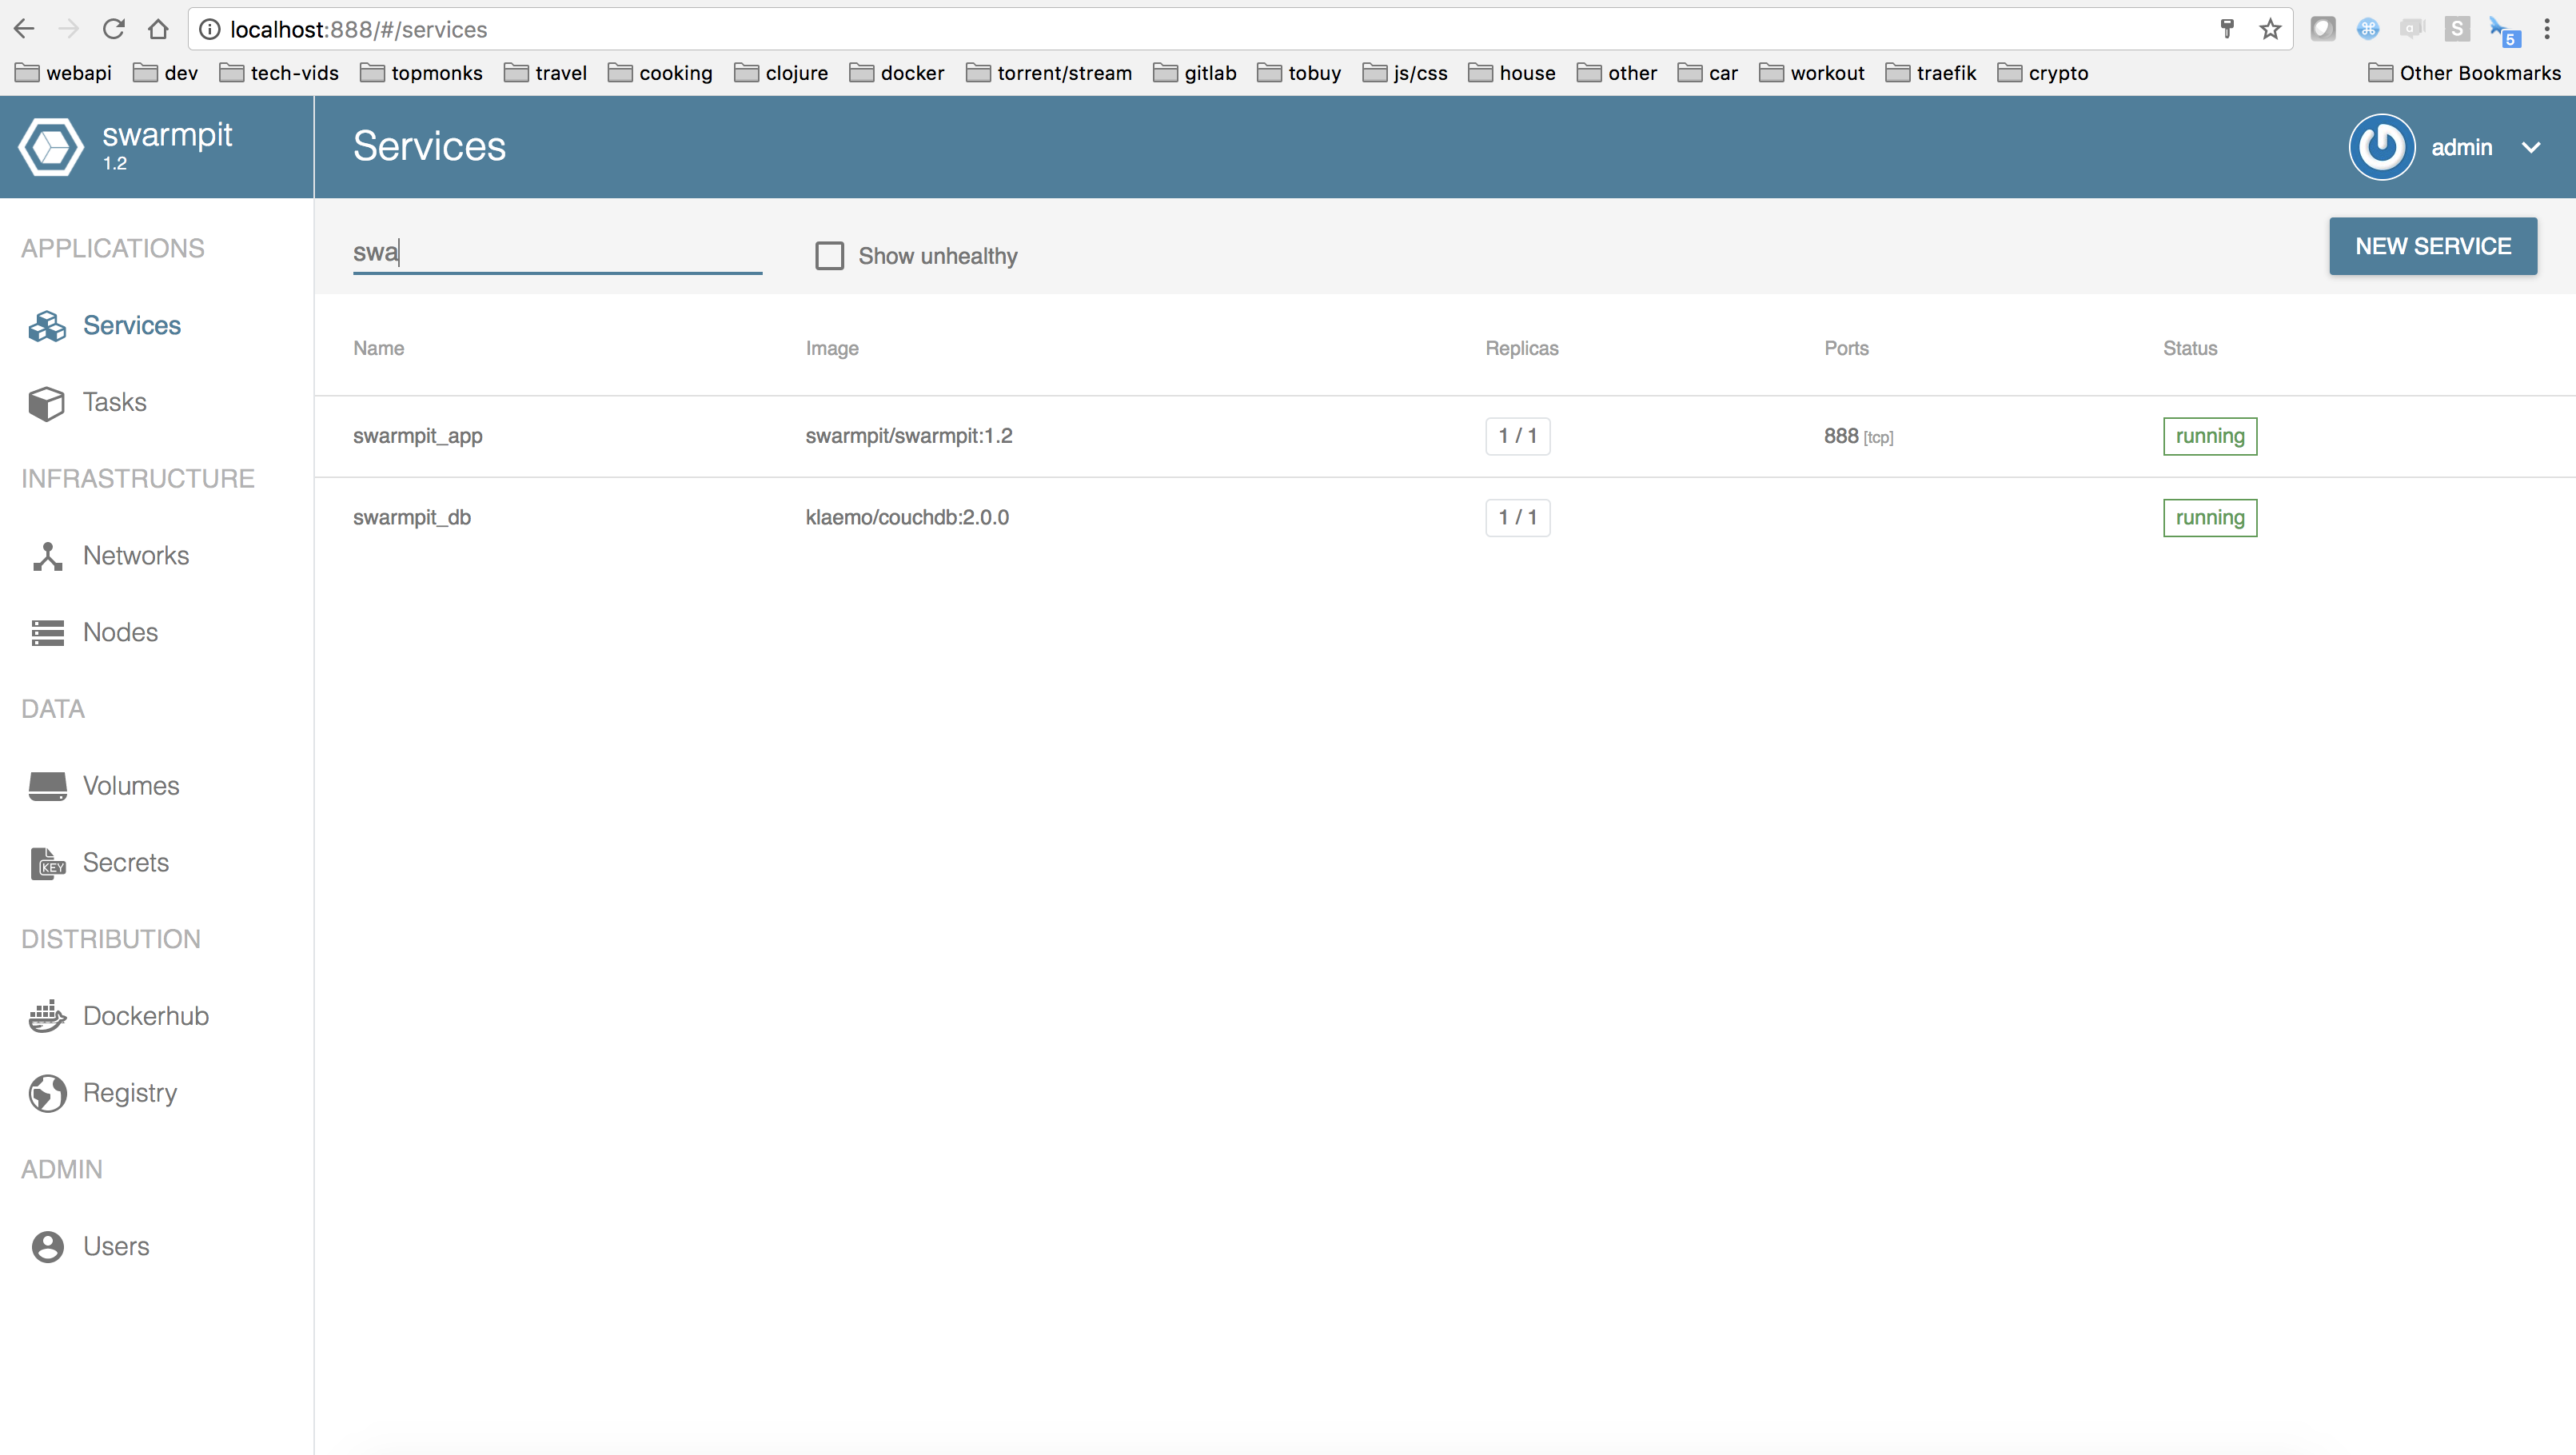Select the Users icon under ADMIN
2576x1455 pixels.
46,1246
